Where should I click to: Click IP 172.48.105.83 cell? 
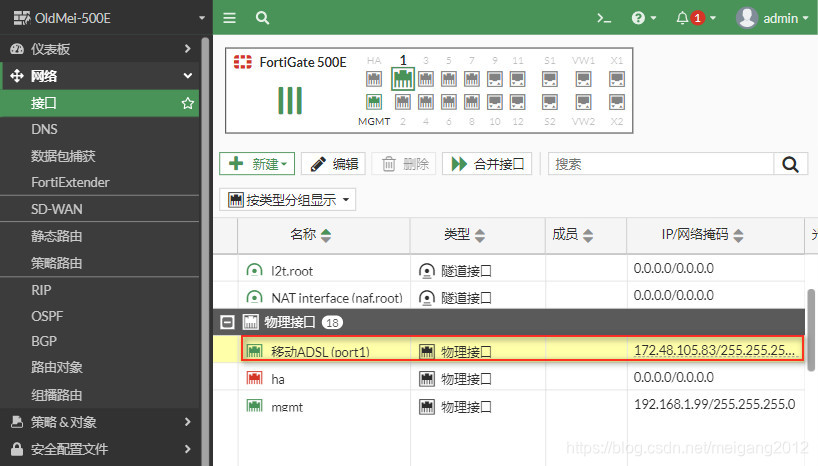pos(715,350)
